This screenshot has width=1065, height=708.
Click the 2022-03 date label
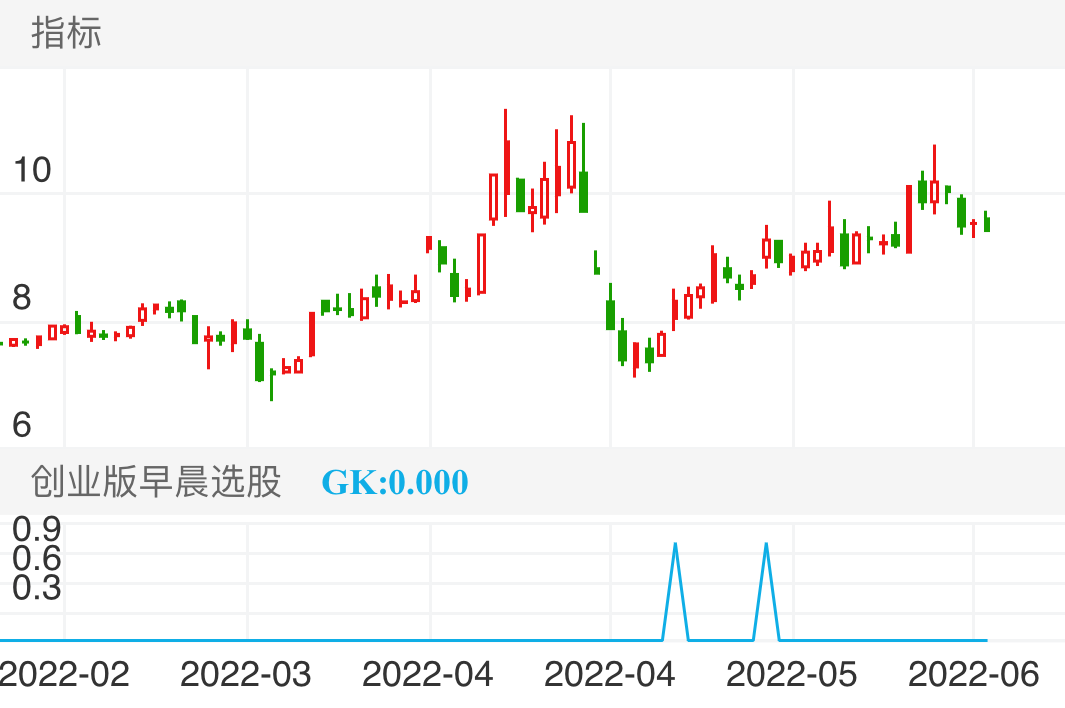tap(246, 674)
